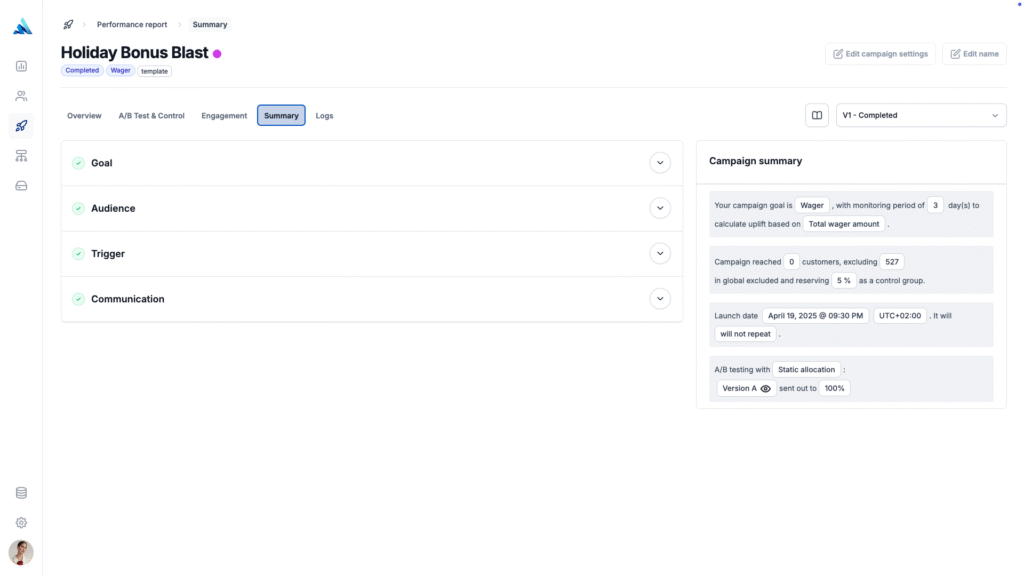Expand the Communication section chevron
This screenshot has height=576, width=1024.
659,298
